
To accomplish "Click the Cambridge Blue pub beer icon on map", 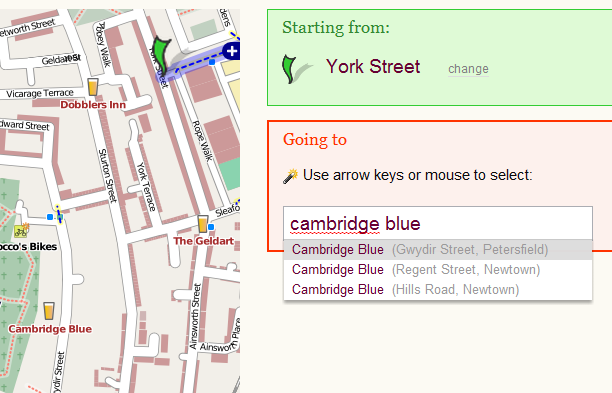I will (49, 311).
